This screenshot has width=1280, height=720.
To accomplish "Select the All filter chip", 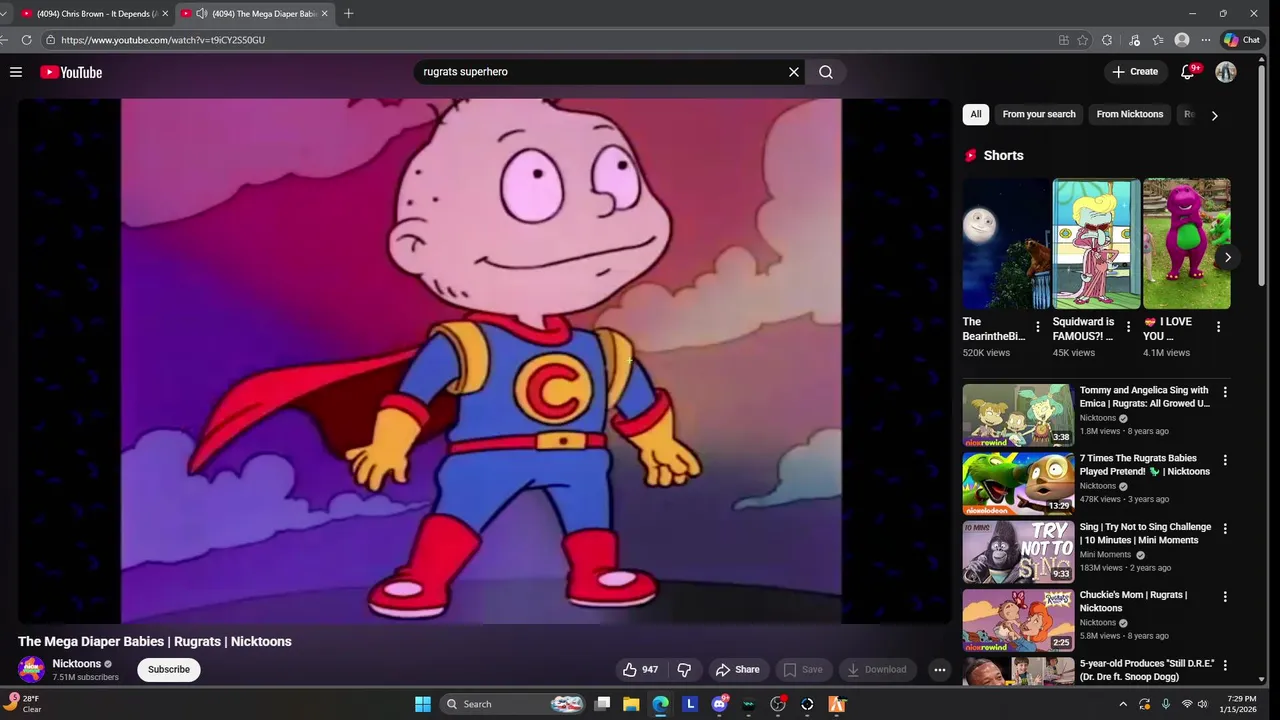I will point(976,114).
